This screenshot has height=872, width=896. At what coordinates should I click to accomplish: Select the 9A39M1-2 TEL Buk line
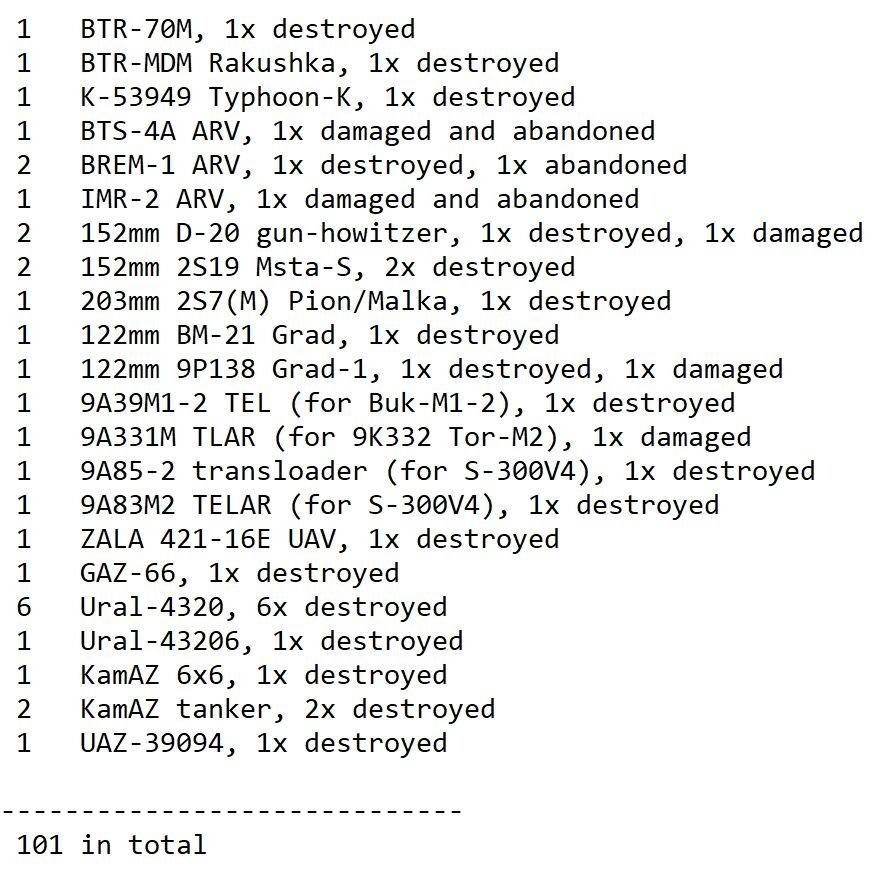(407, 403)
